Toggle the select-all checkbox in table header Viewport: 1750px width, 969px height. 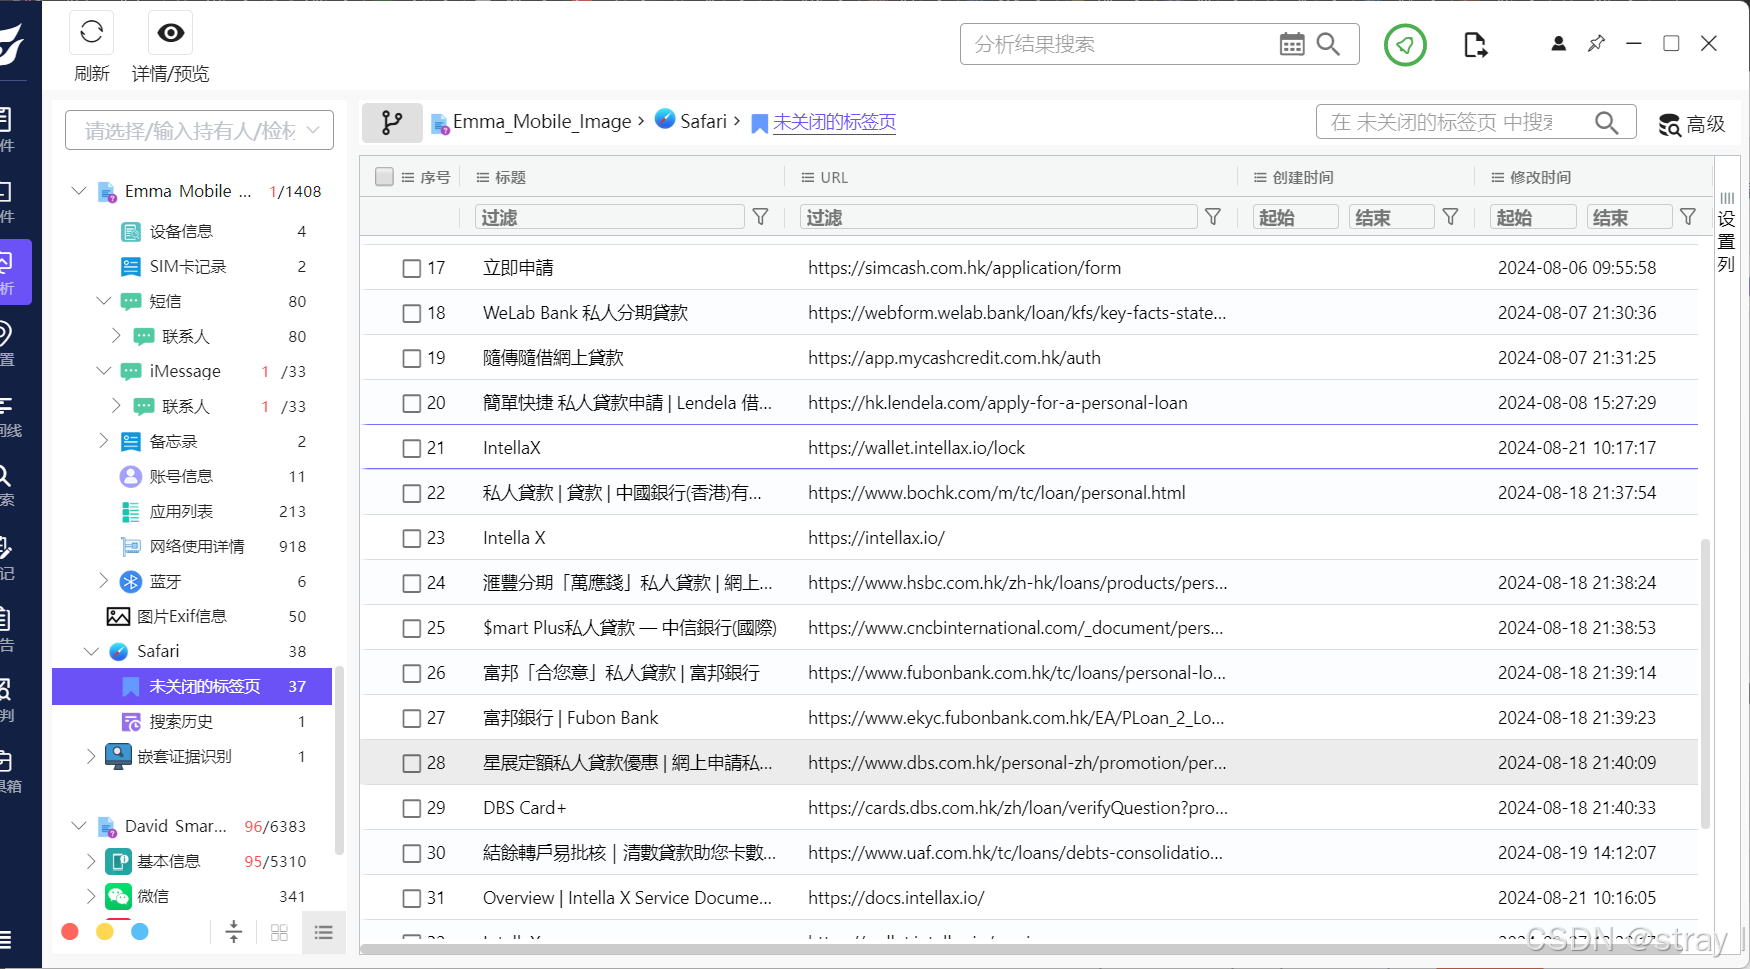(384, 177)
